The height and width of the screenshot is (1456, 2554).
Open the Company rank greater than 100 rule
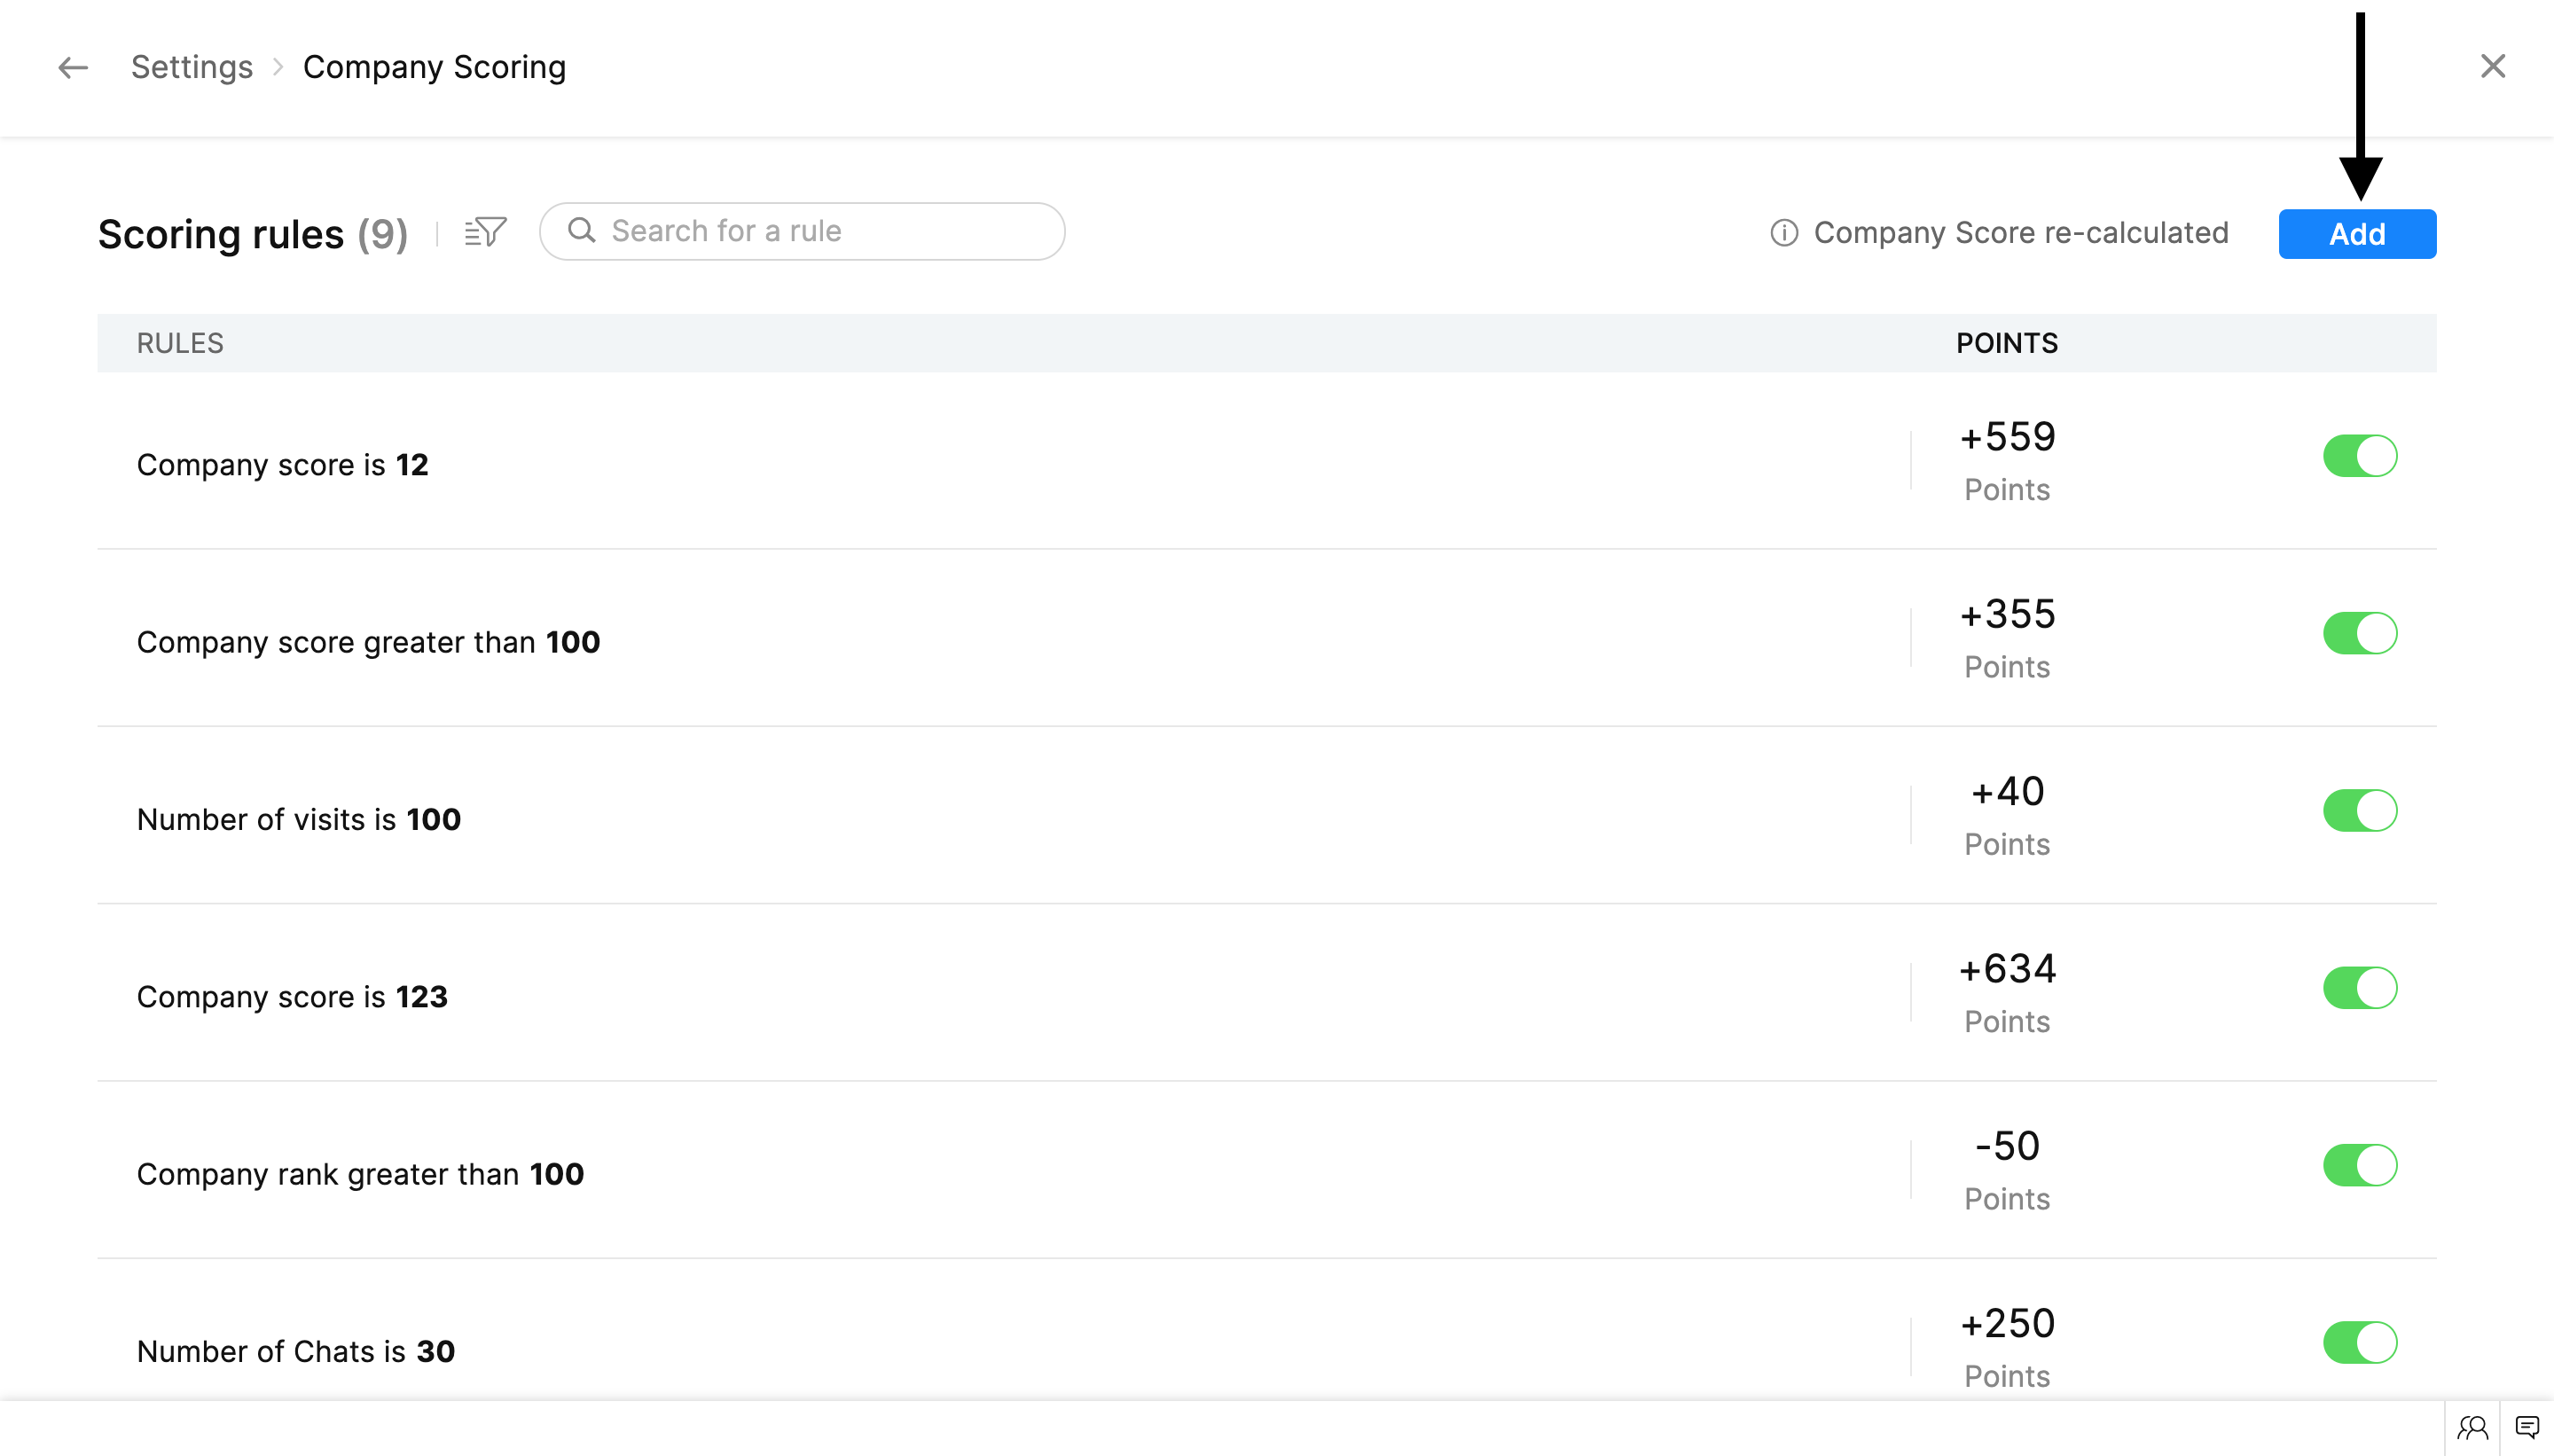click(x=360, y=1174)
